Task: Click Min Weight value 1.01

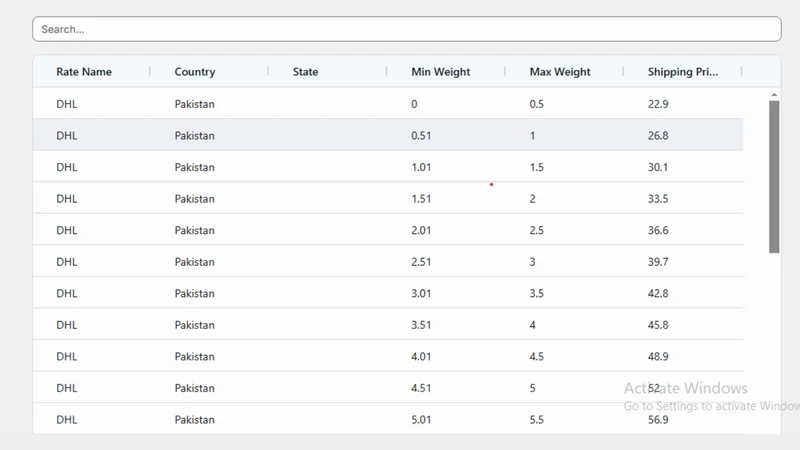Action: (x=421, y=167)
